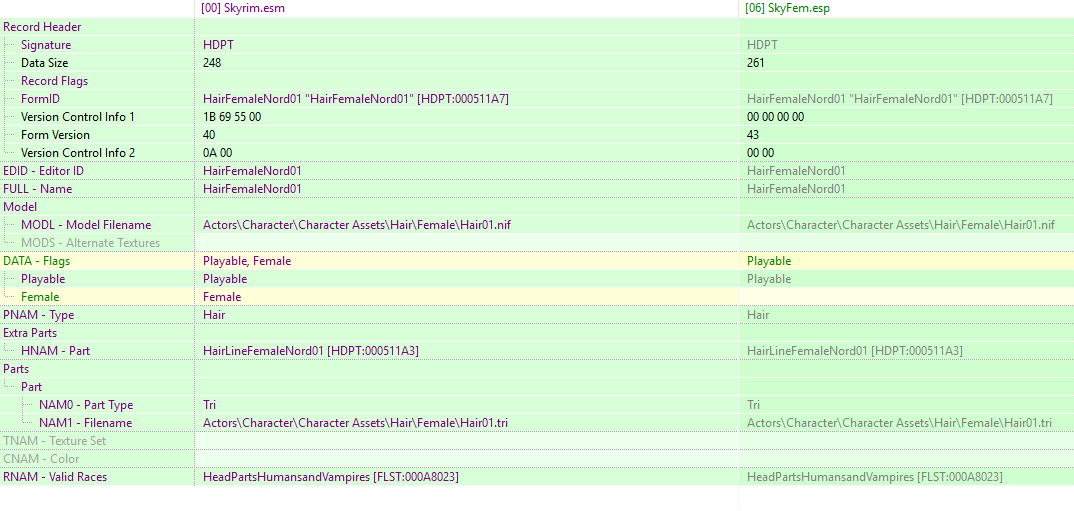This screenshot has height=511, width=1074.
Task: Select the MODS - Alternate Textures row
Action: (537, 242)
